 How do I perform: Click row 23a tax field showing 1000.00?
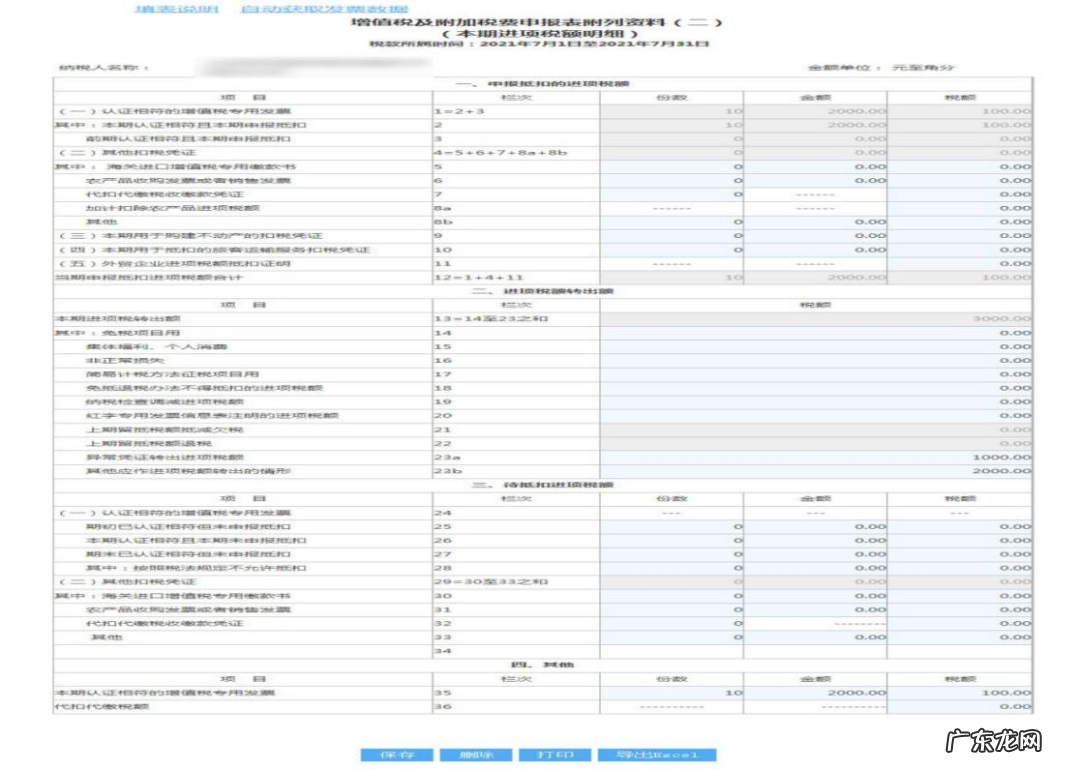point(816,456)
